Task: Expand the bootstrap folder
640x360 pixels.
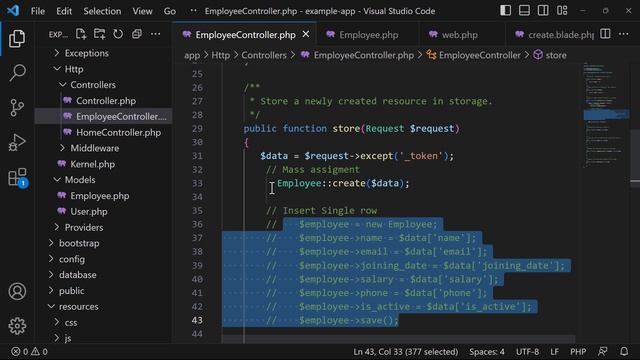Action: [79, 243]
